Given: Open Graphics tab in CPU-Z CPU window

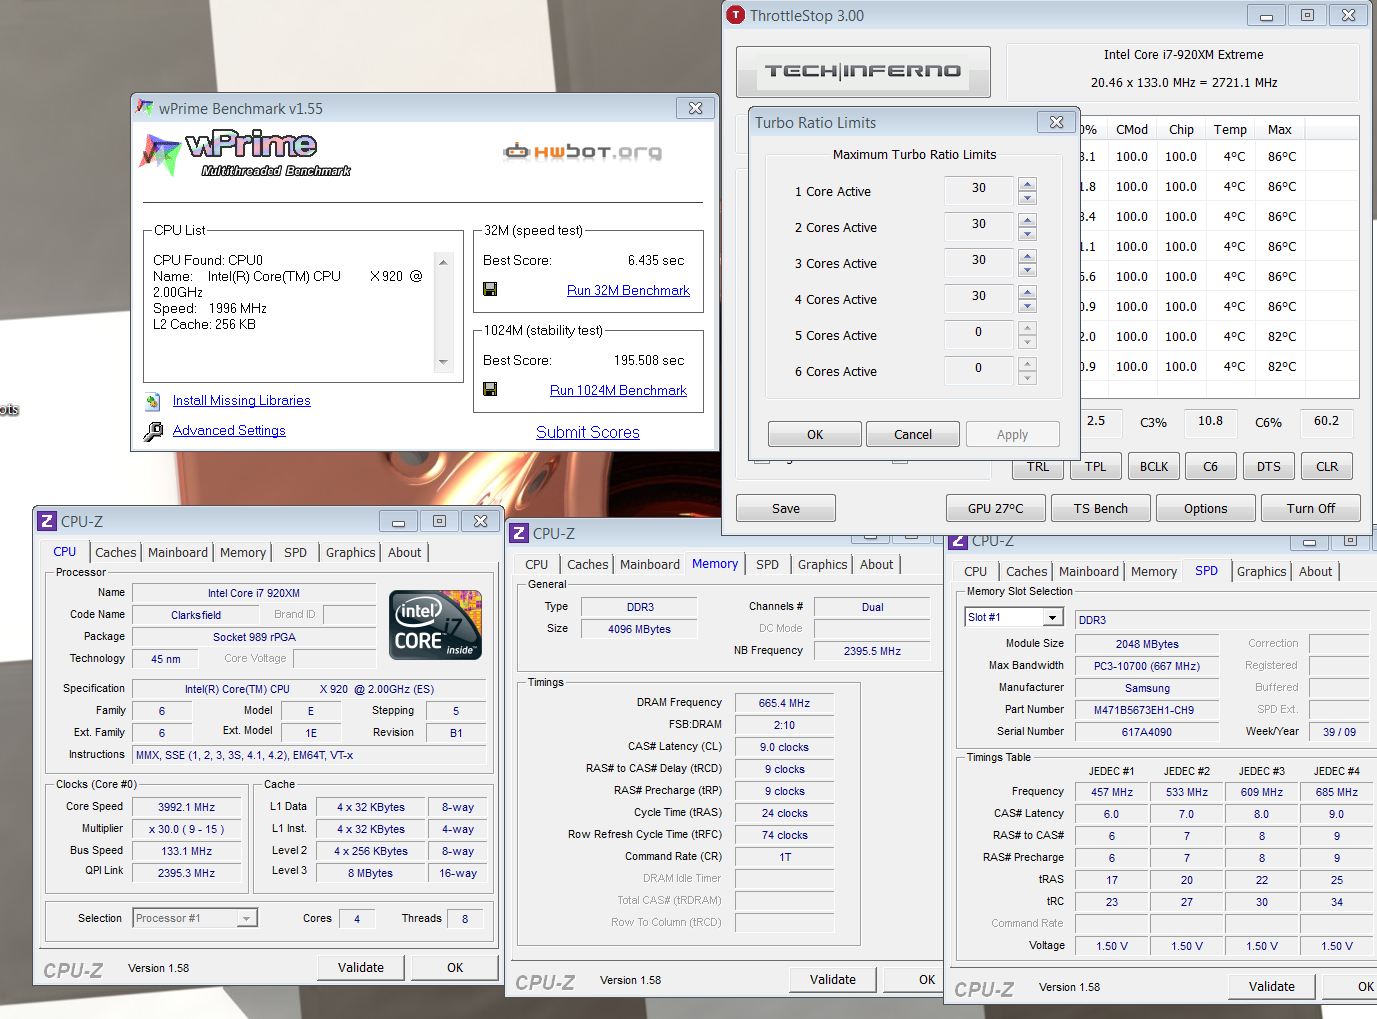Looking at the screenshot, I should [351, 552].
